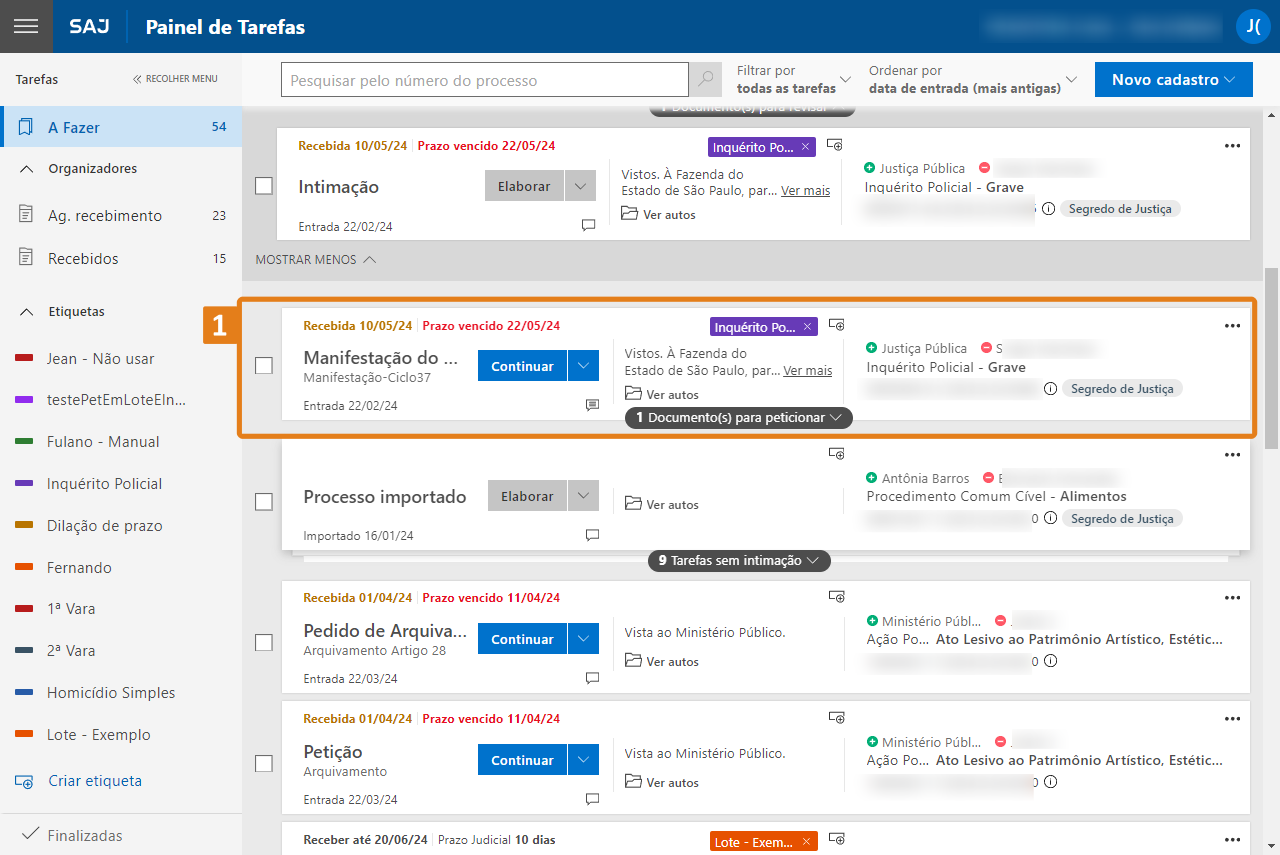Image resolution: width=1280 pixels, height=855 pixels.
Task: Click the search magnifier icon
Action: pos(706,80)
